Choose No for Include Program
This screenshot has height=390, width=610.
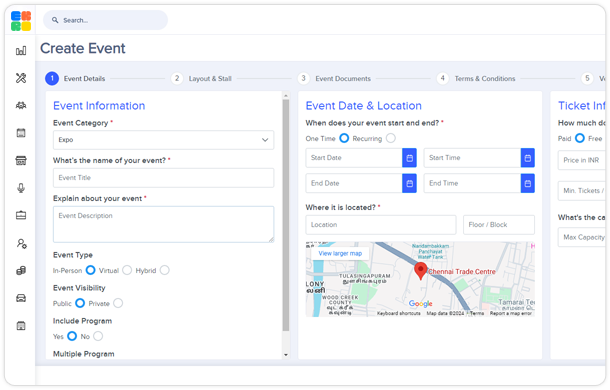coord(98,336)
